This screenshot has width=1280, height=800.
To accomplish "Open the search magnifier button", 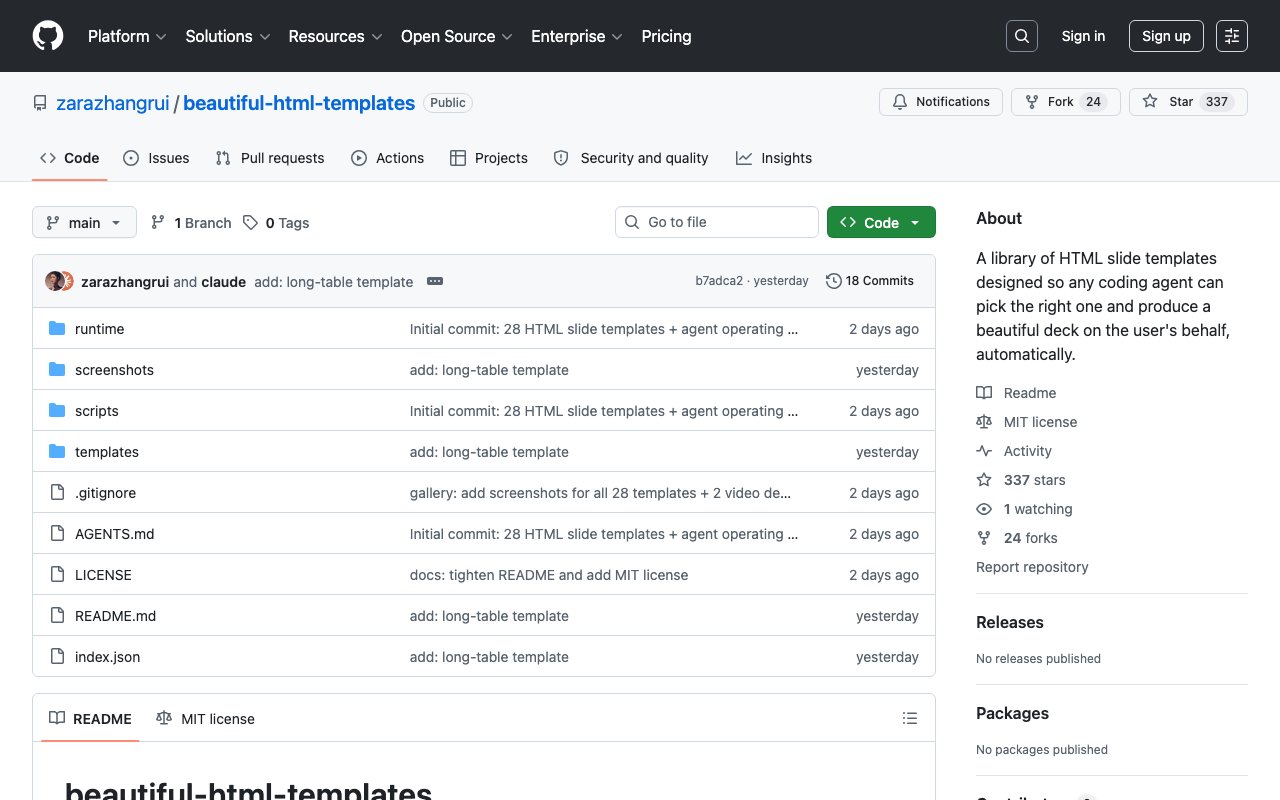I will pos(1022,36).
